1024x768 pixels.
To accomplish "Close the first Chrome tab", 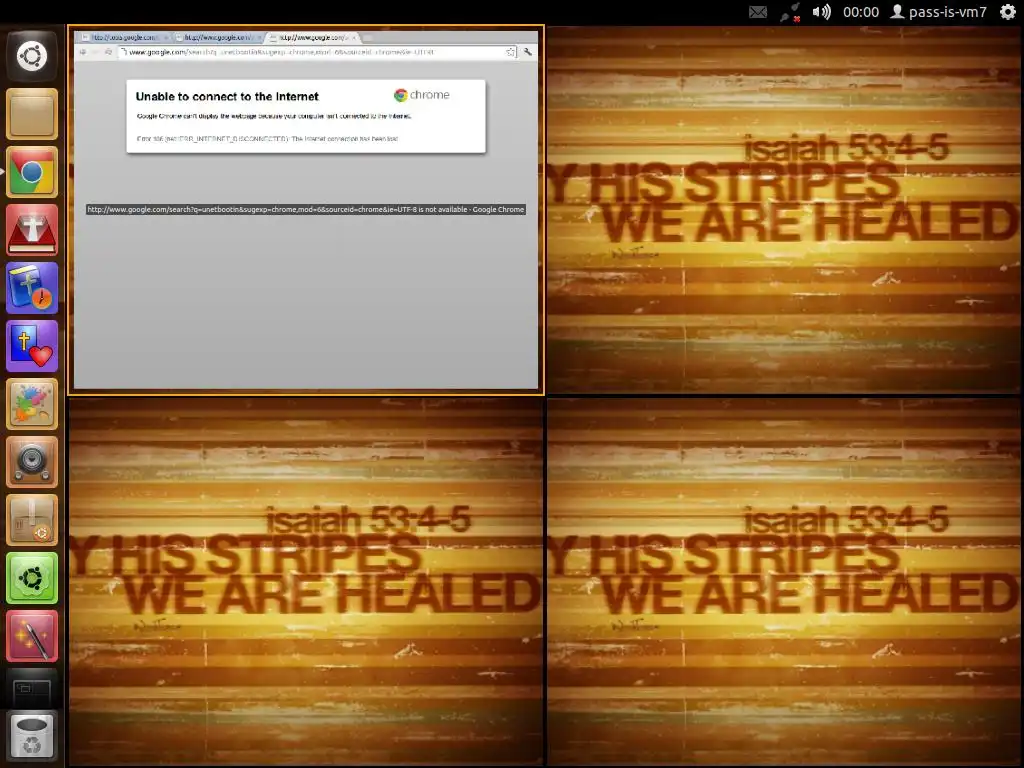I will pos(166,38).
